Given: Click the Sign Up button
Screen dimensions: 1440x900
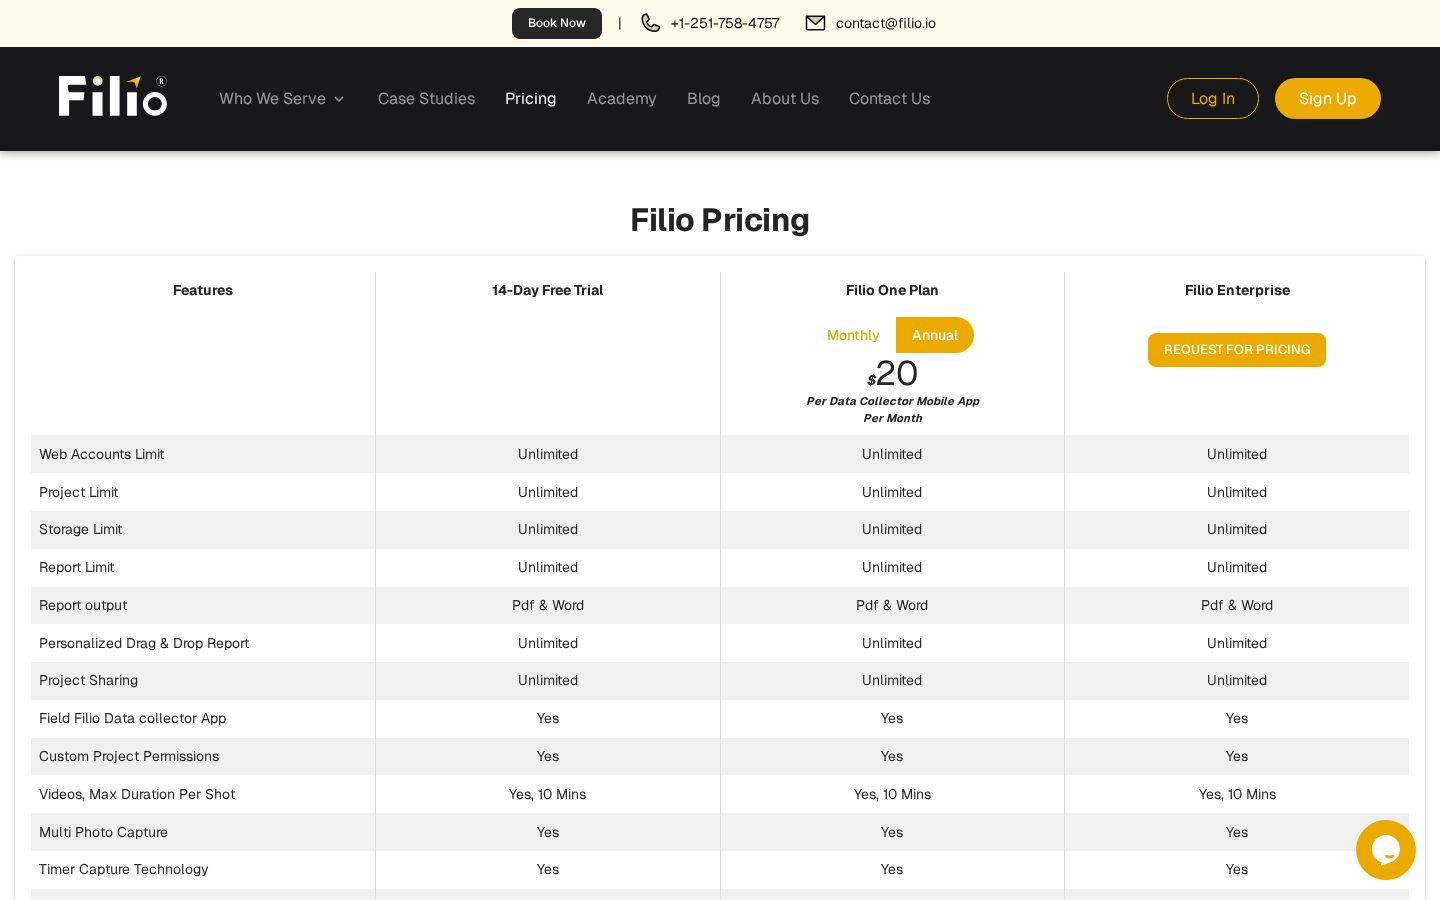Looking at the screenshot, I should (x=1328, y=98).
